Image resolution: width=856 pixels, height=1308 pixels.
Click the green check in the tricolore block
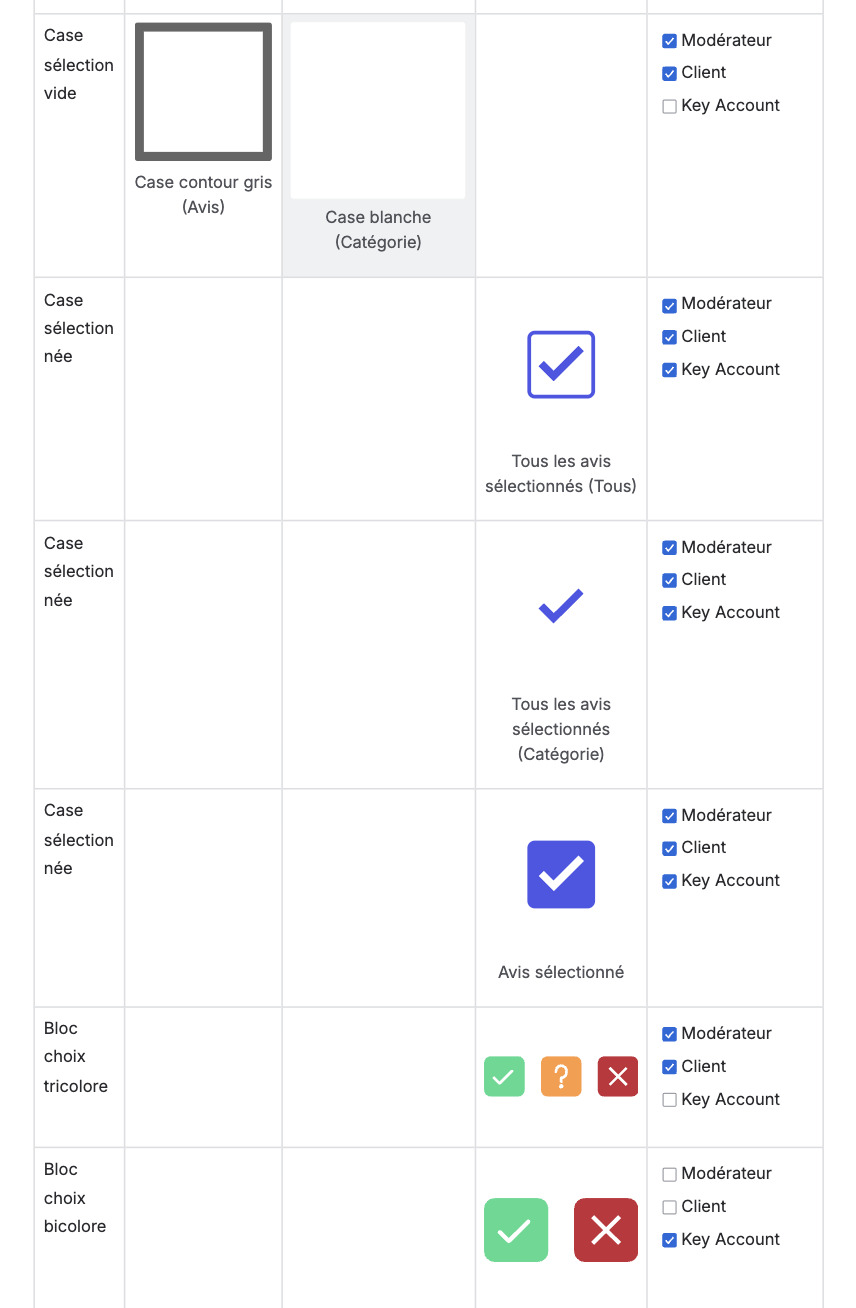504,1076
